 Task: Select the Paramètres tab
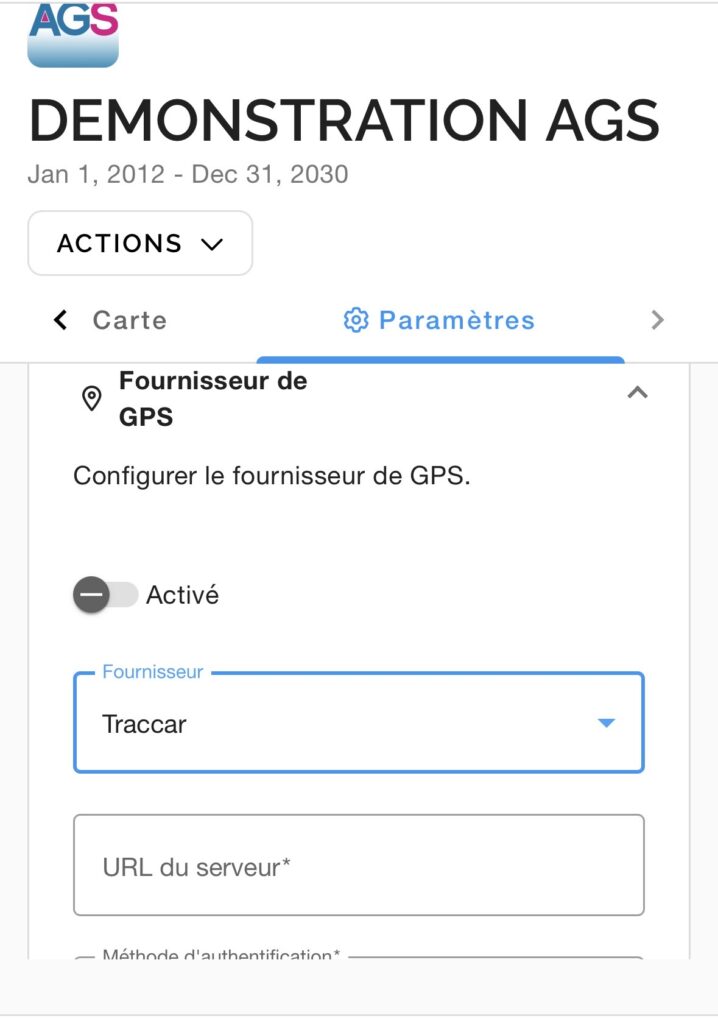click(x=456, y=320)
